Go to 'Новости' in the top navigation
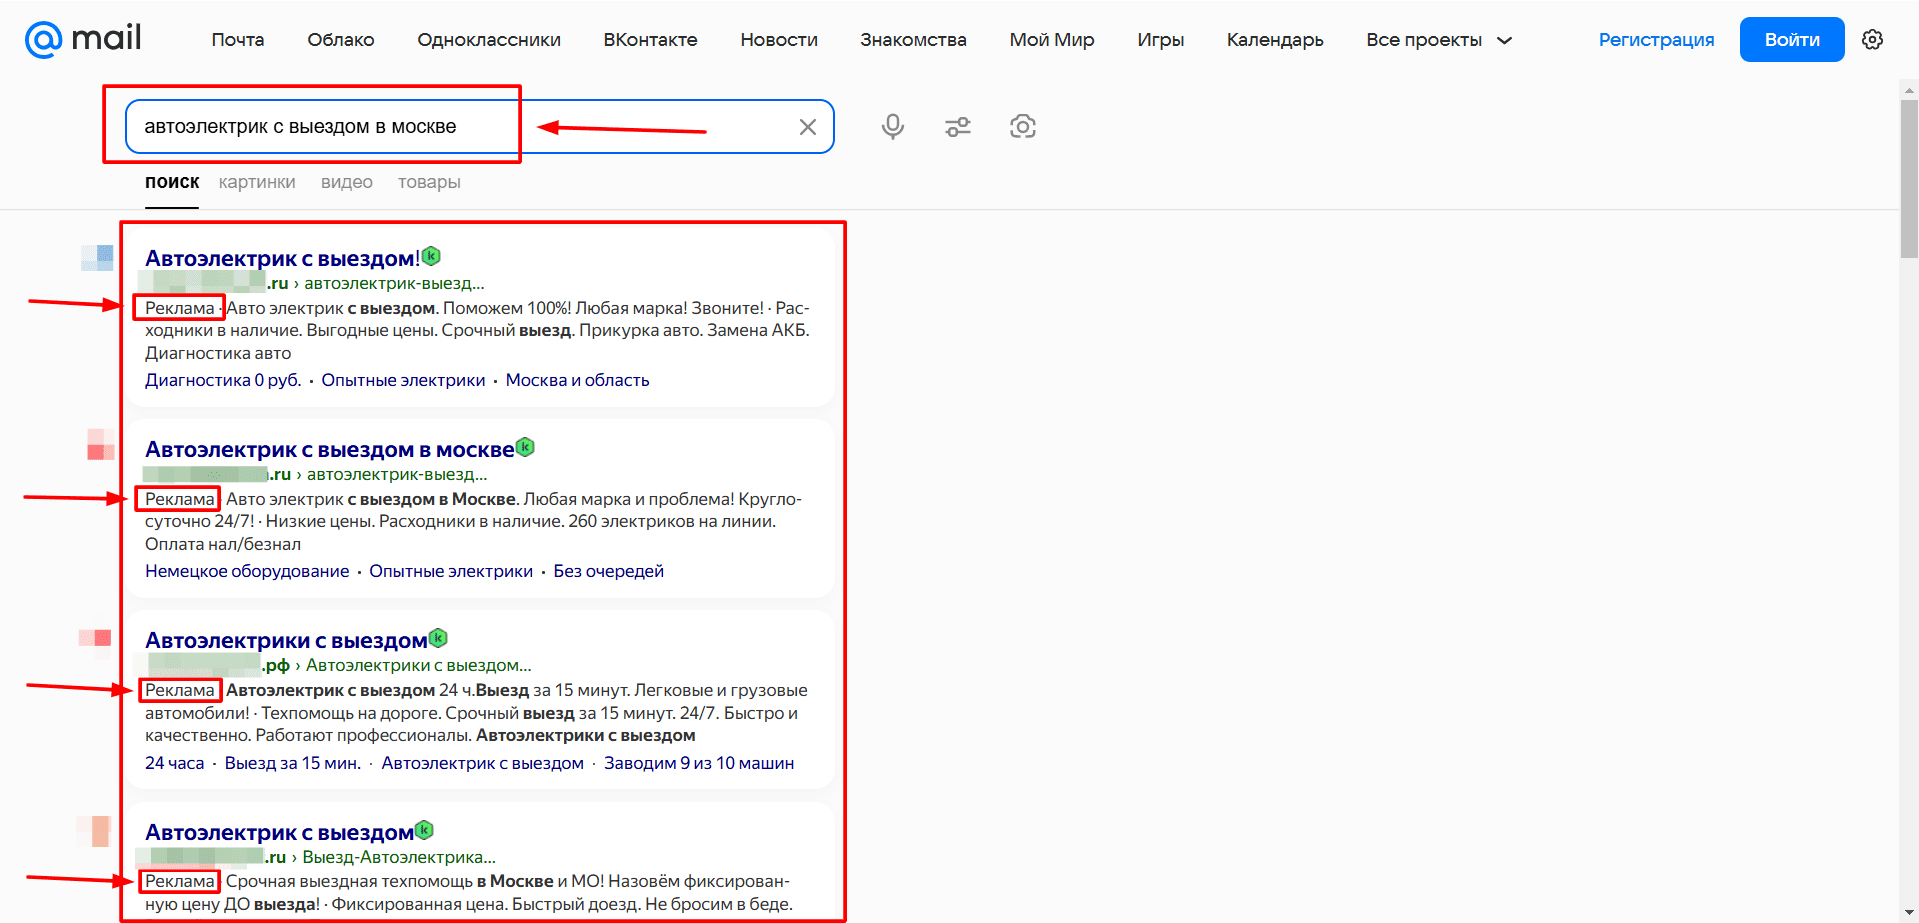The width and height of the screenshot is (1919, 923). point(779,40)
